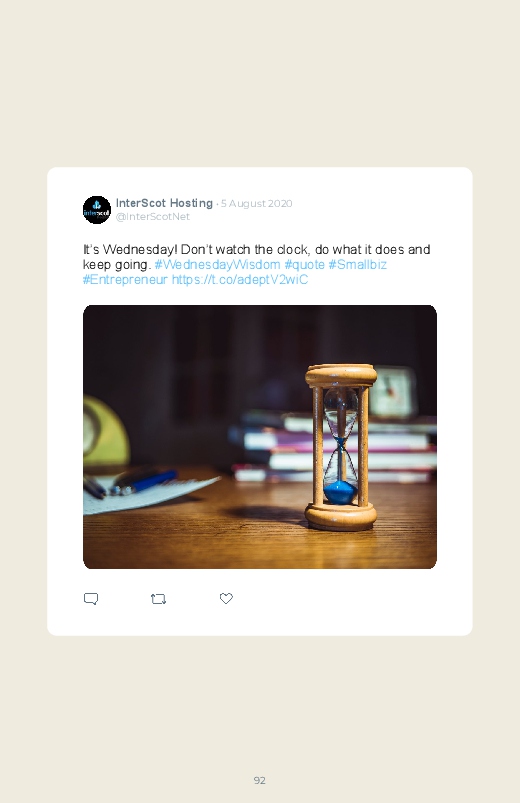
Task: Visit the t.co/adeptV2wiC link
Action: coord(240,280)
